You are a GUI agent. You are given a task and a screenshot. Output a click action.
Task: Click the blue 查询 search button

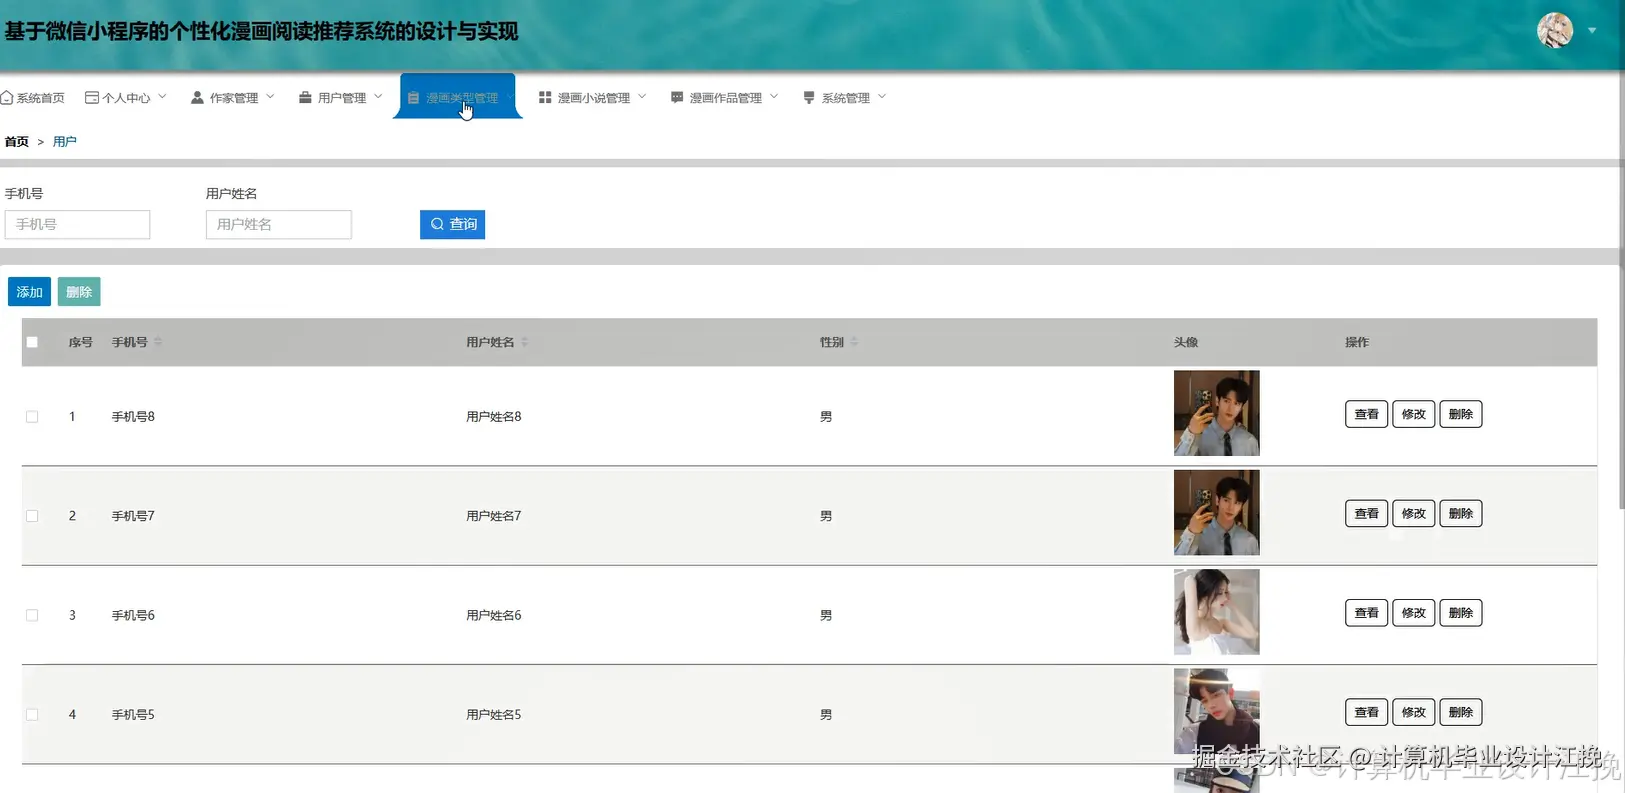(x=452, y=225)
